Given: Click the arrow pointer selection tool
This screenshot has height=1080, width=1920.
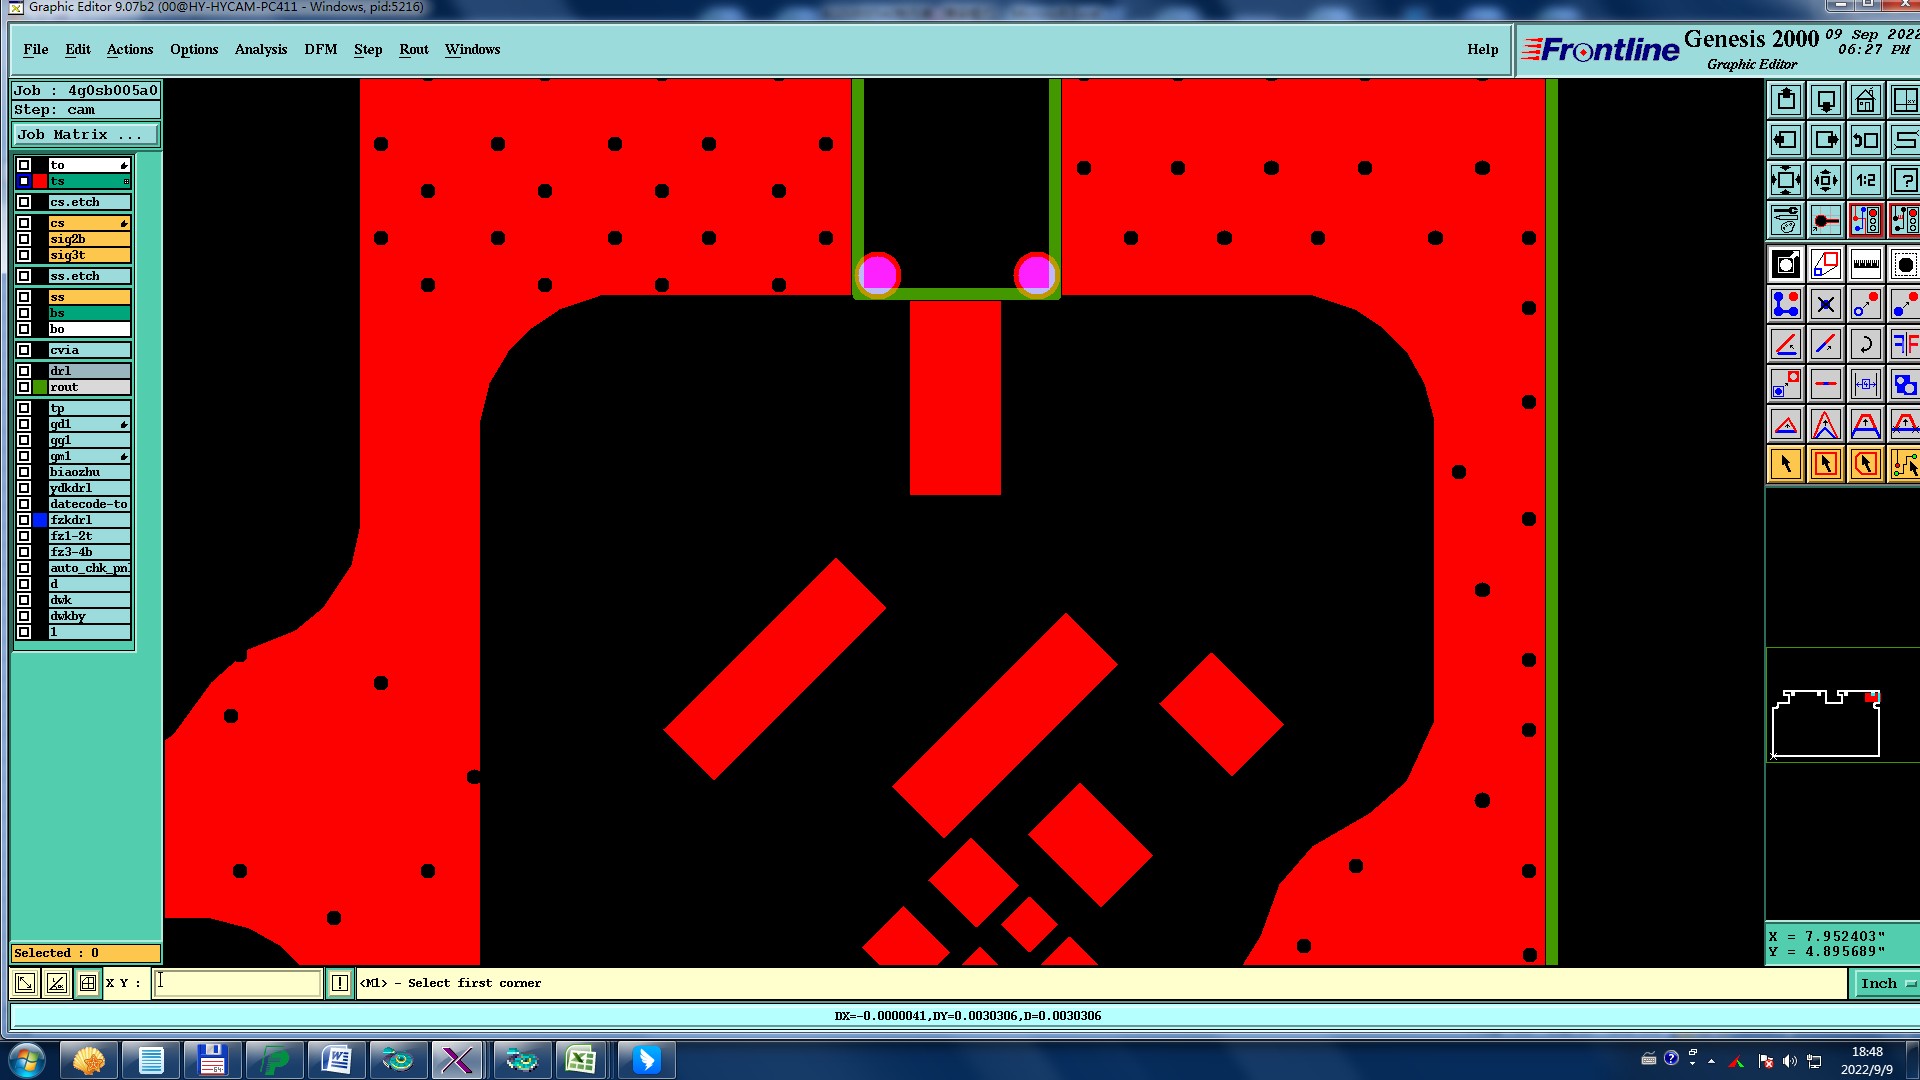Looking at the screenshot, I should coord(1786,464).
